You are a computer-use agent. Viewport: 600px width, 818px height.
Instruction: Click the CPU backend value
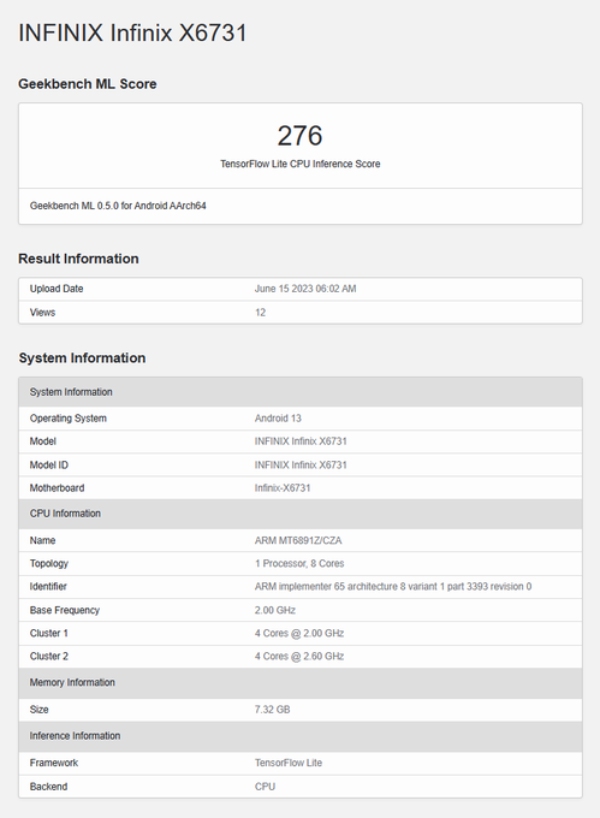(265, 787)
